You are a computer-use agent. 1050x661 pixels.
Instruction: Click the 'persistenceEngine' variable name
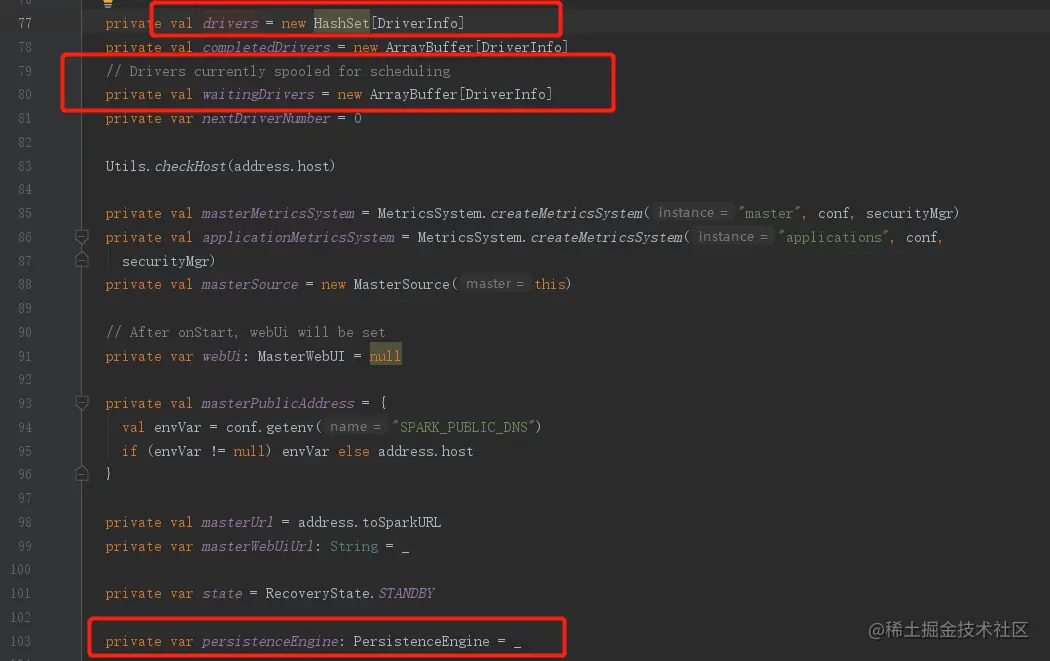270,642
